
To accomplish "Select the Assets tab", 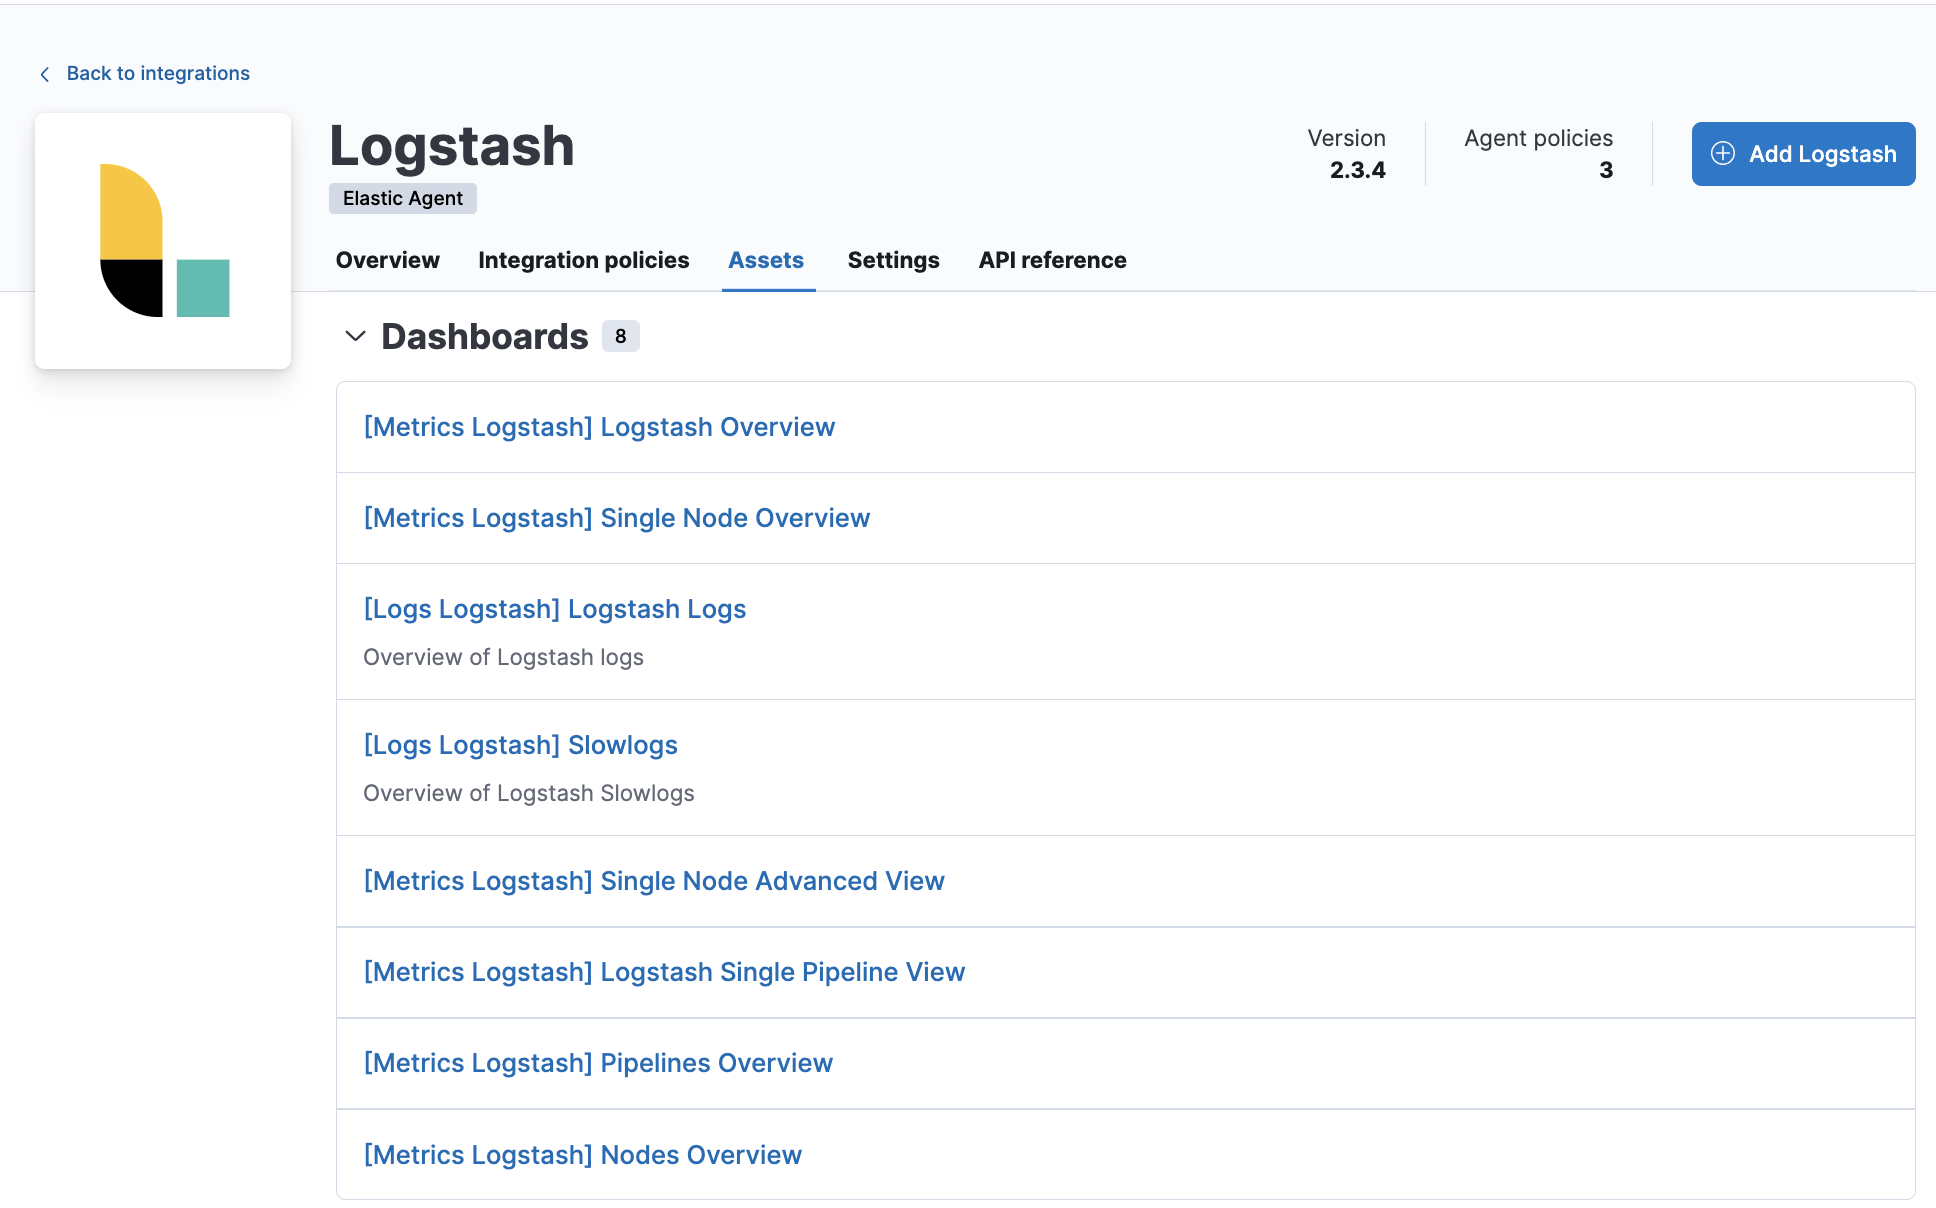I will (x=766, y=260).
